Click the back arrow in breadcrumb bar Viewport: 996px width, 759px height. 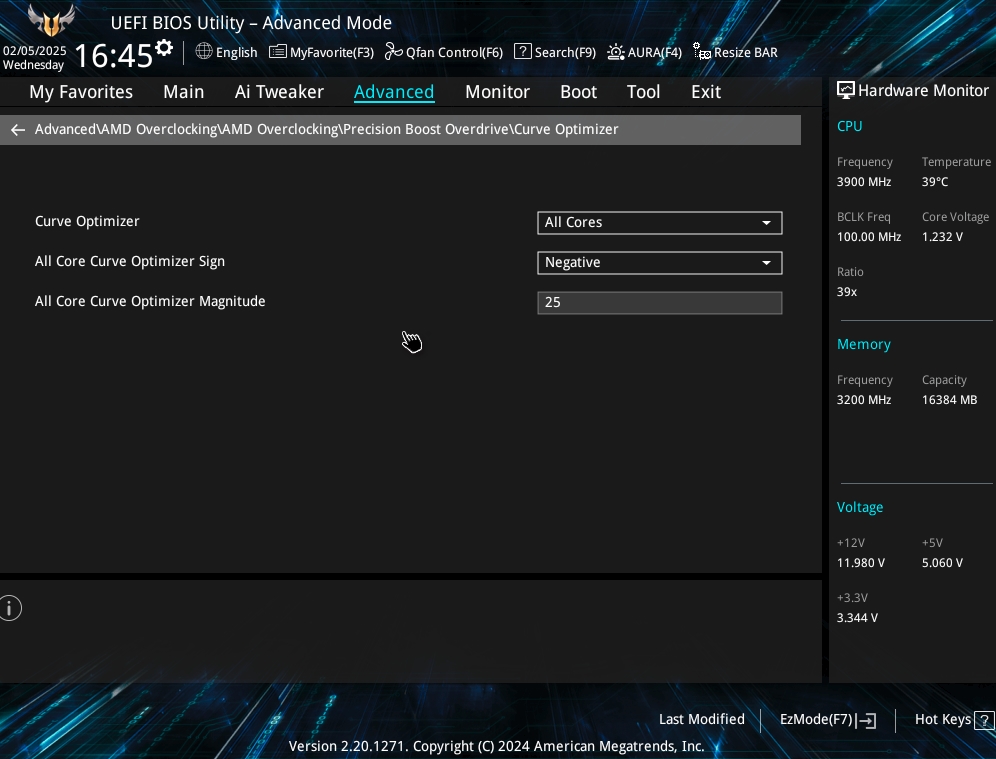18,130
